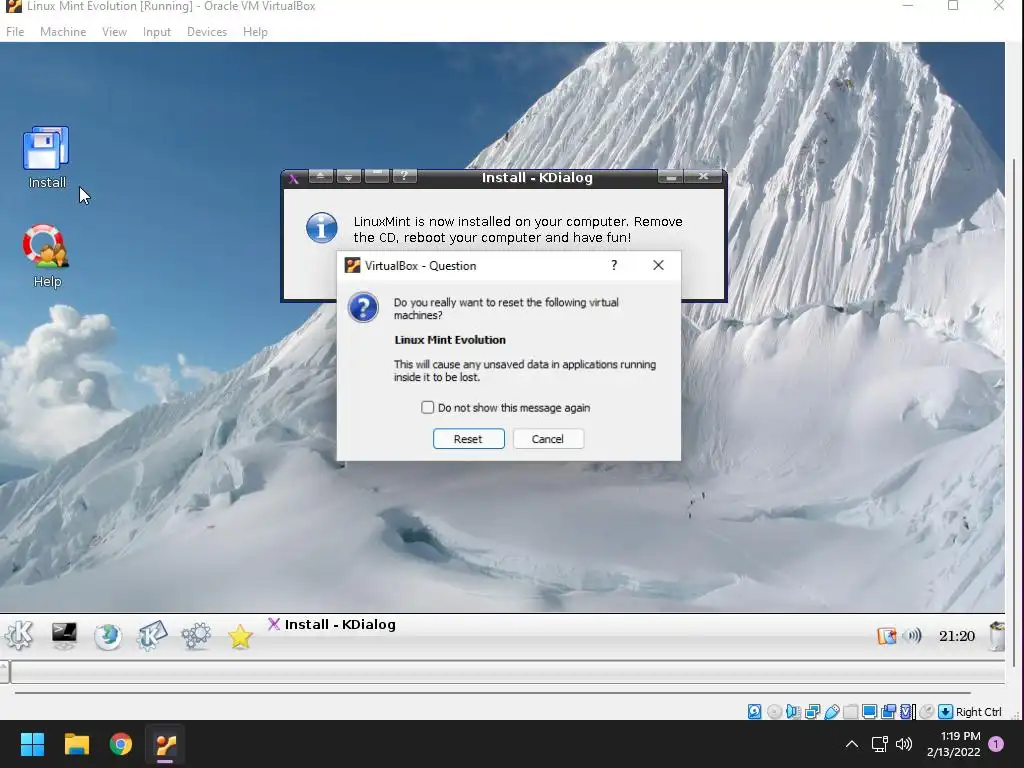Image resolution: width=1024 pixels, height=768 pixels.
Task: Enable Do not show this message again
Action: click(x=427, y=408)
